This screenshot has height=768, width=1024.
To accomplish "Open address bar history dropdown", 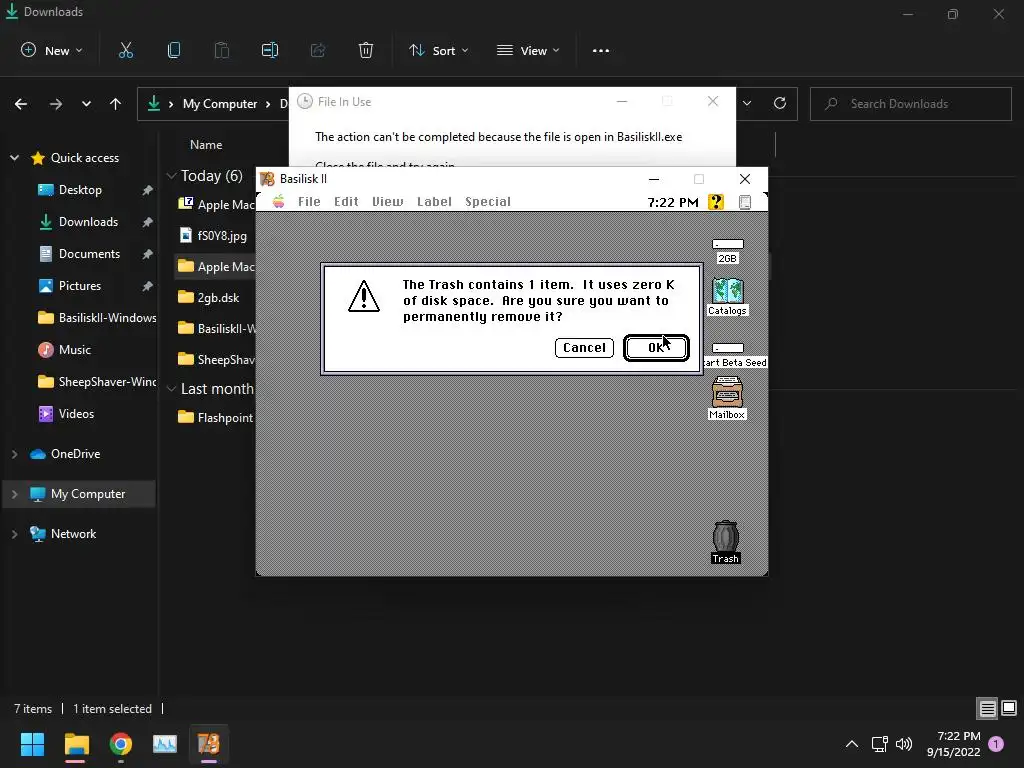I will [747, 103].
